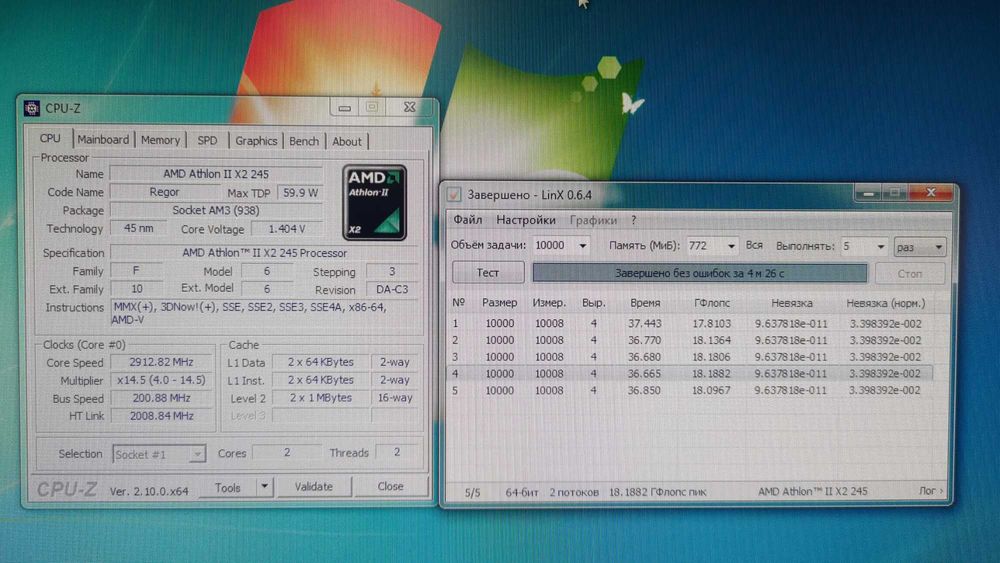Open the Объём задачи 10000 dropdown
Image resolution: width=1000 pixels, height=563 pixels.
(x=561, y=245)
